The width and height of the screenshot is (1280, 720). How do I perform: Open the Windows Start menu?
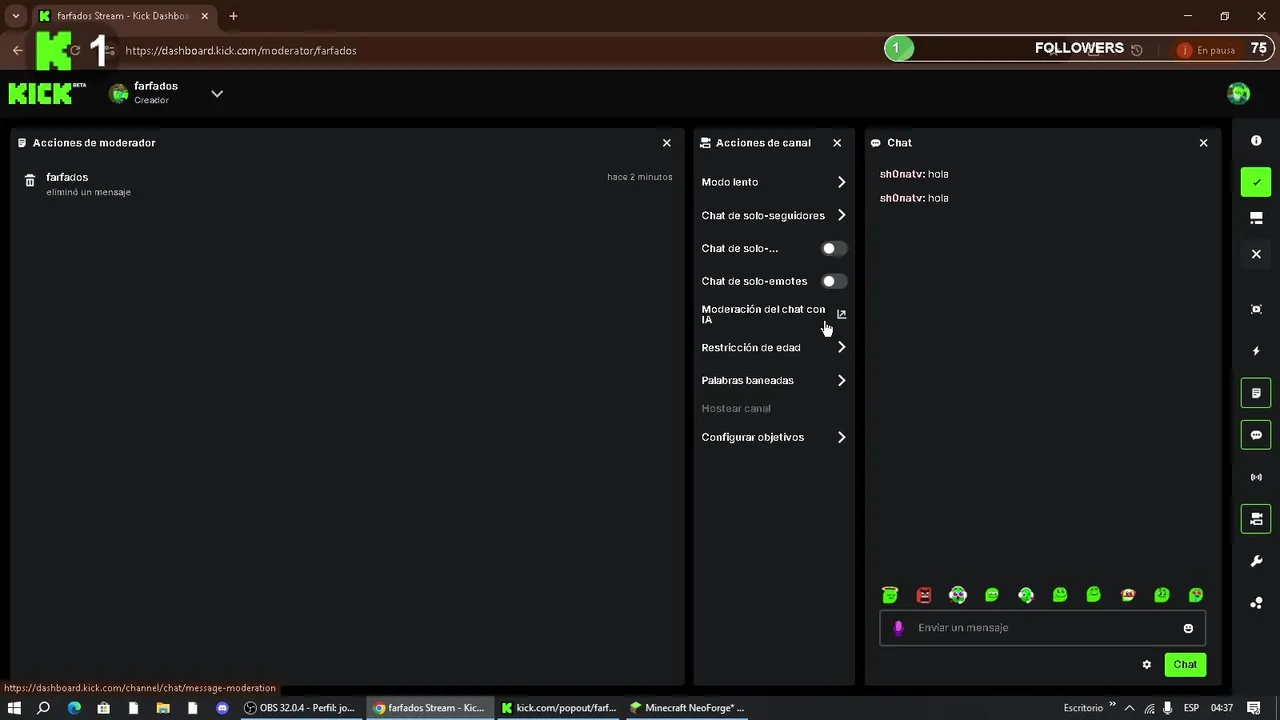(14, 708)
